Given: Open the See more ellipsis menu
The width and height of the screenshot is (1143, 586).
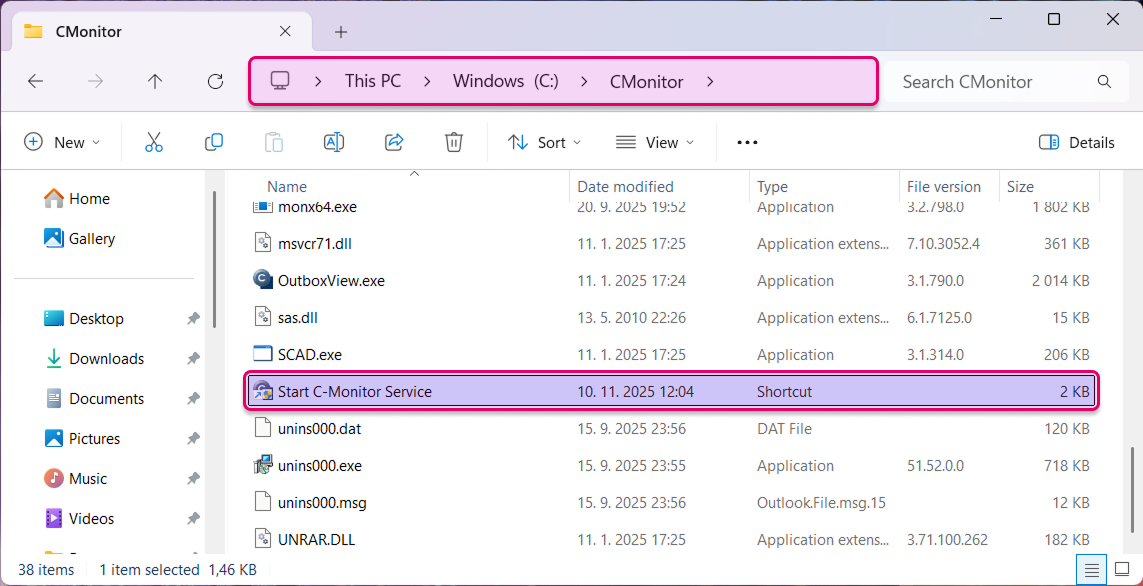Looking at the screenshot, I should (747, 143).
